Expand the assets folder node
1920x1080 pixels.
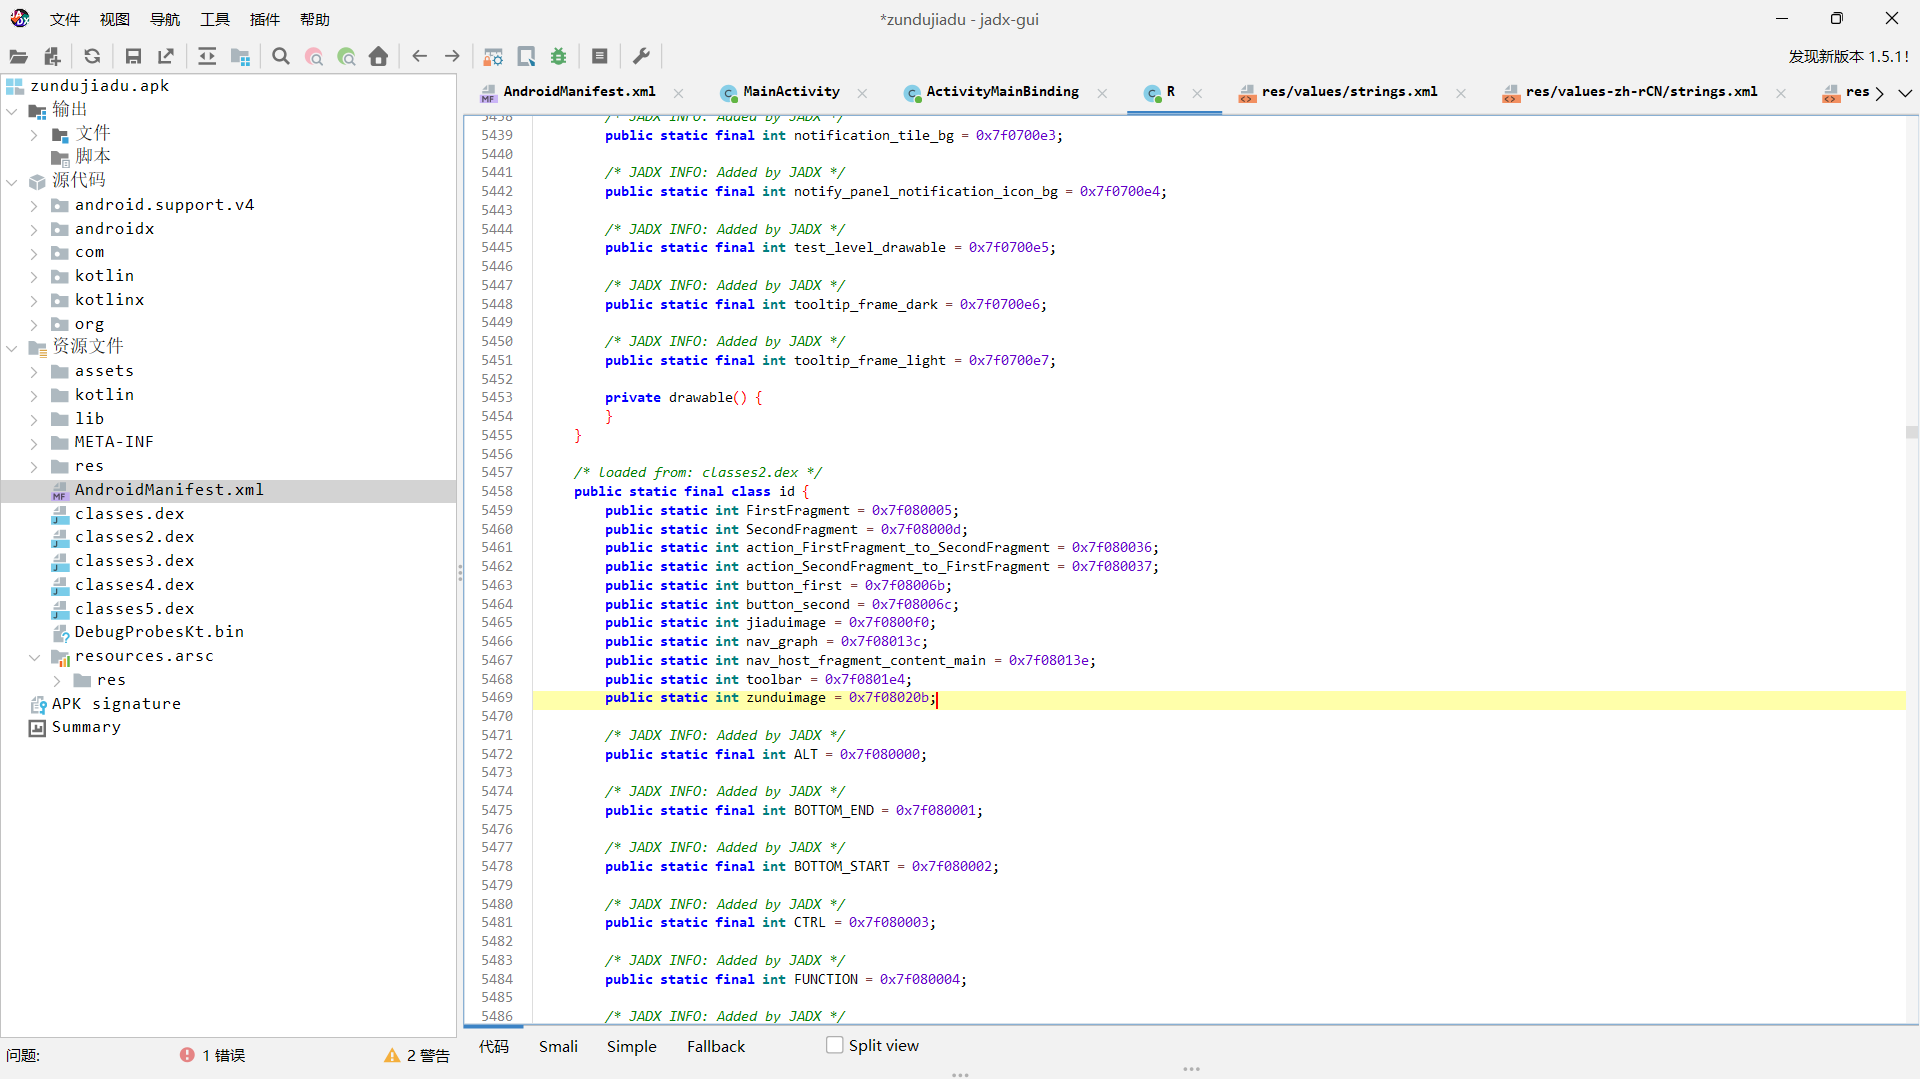click(x=34, y=372)
